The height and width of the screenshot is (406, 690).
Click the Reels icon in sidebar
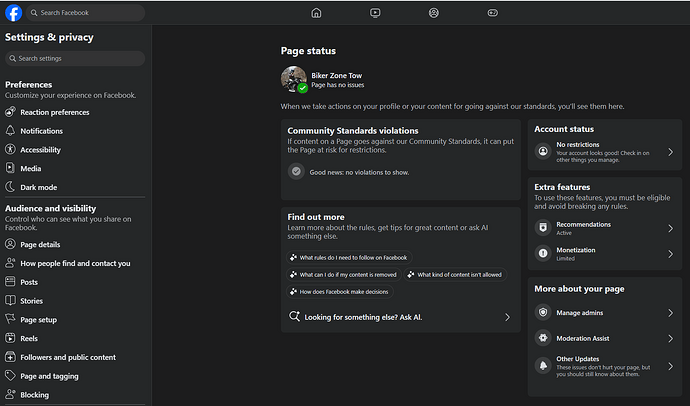tap(10, 338)
